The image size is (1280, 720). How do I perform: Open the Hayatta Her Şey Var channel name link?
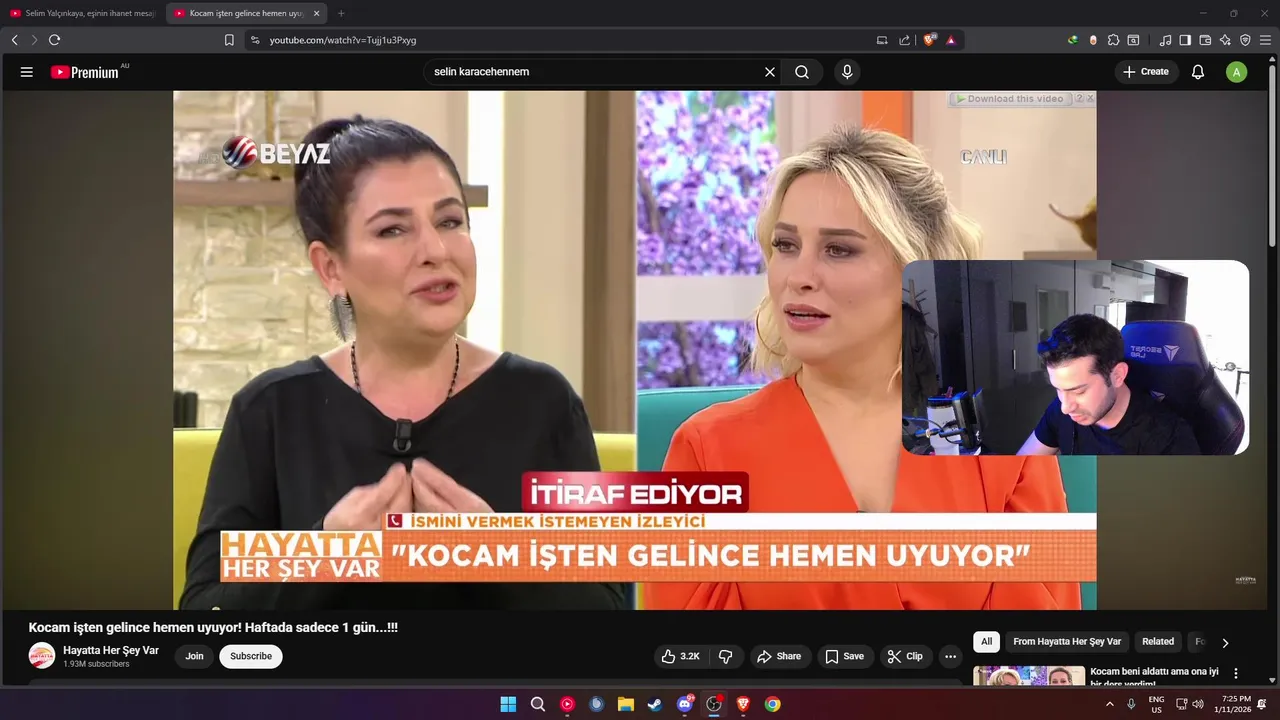(111, 650)
